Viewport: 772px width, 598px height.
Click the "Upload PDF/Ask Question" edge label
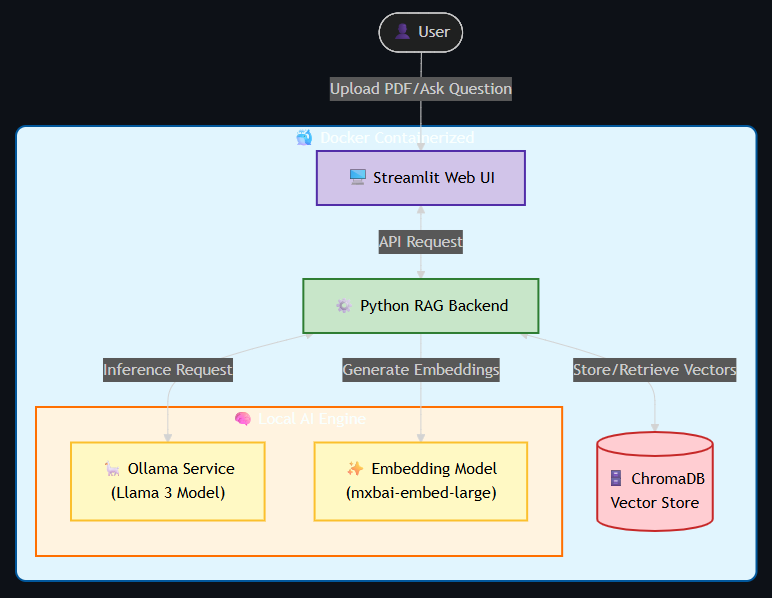pyautogui.click(x=421, y=89)
